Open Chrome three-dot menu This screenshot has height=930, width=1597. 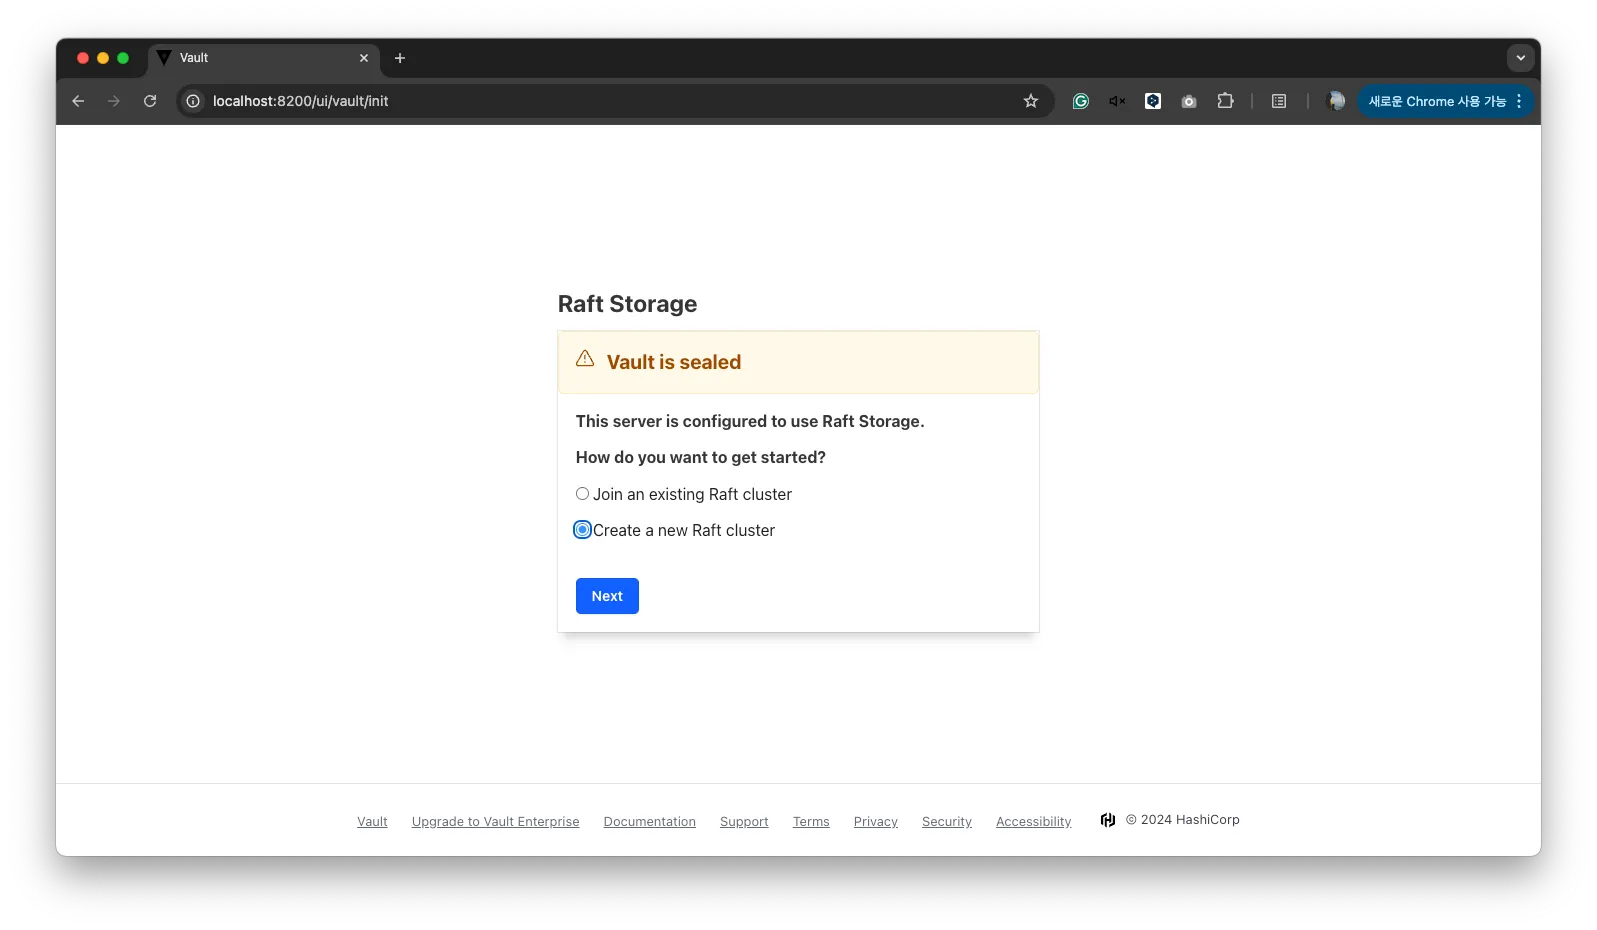point(1519,101)
